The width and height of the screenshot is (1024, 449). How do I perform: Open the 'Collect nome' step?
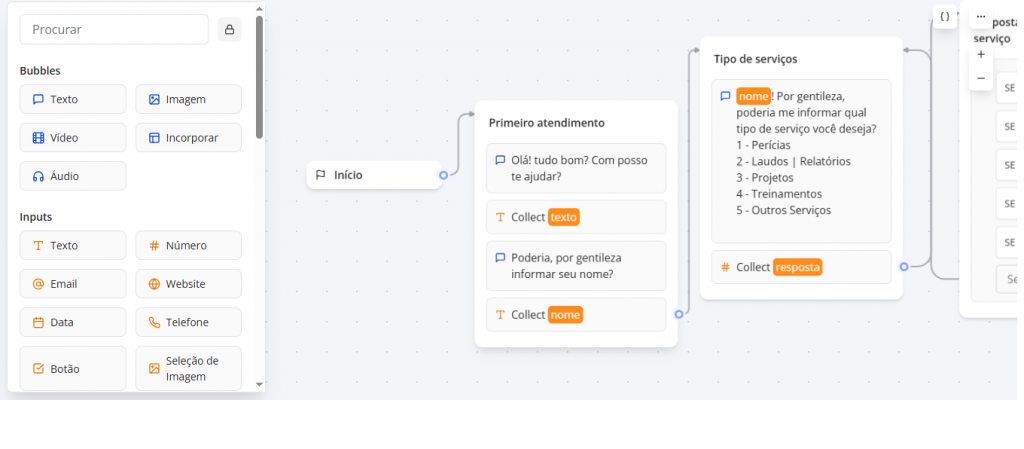pyautogui.click(x=575, y=314)
